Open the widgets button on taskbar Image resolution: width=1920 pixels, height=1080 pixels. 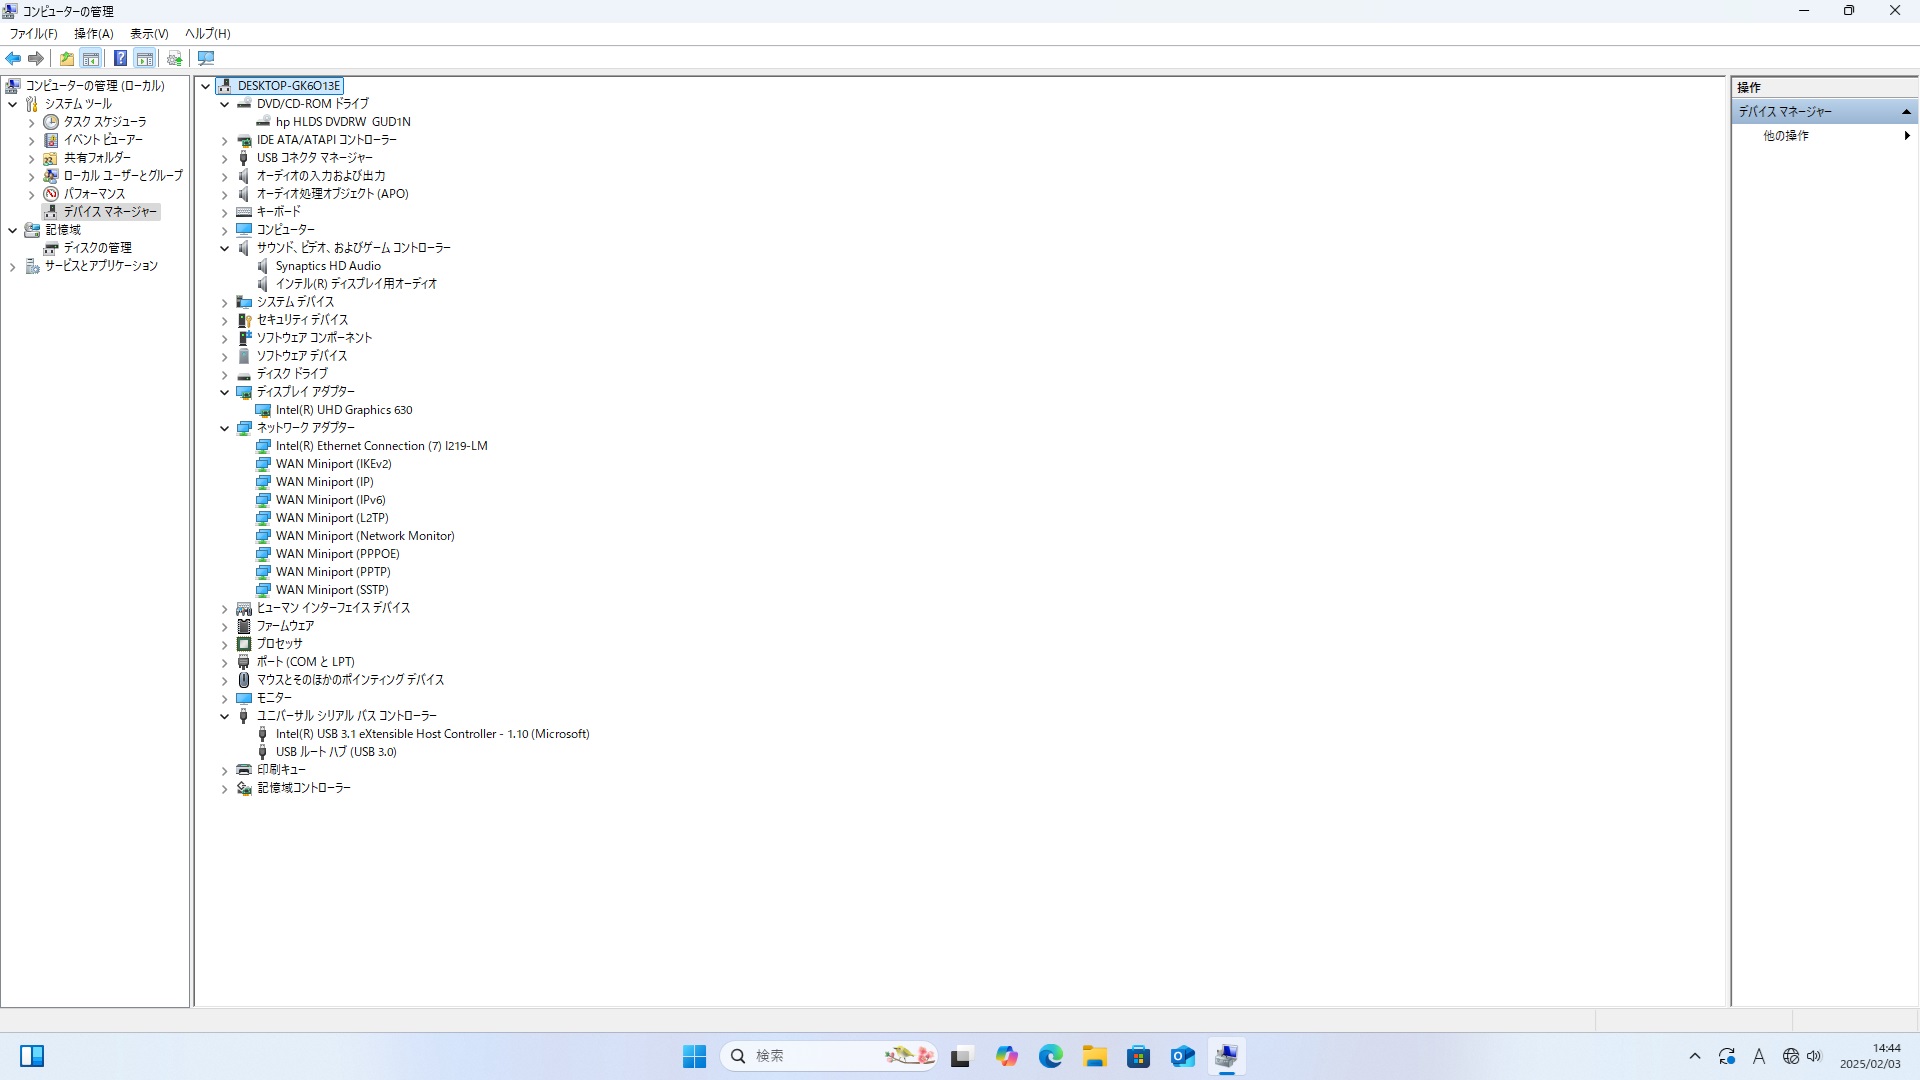click(32, 1056)
